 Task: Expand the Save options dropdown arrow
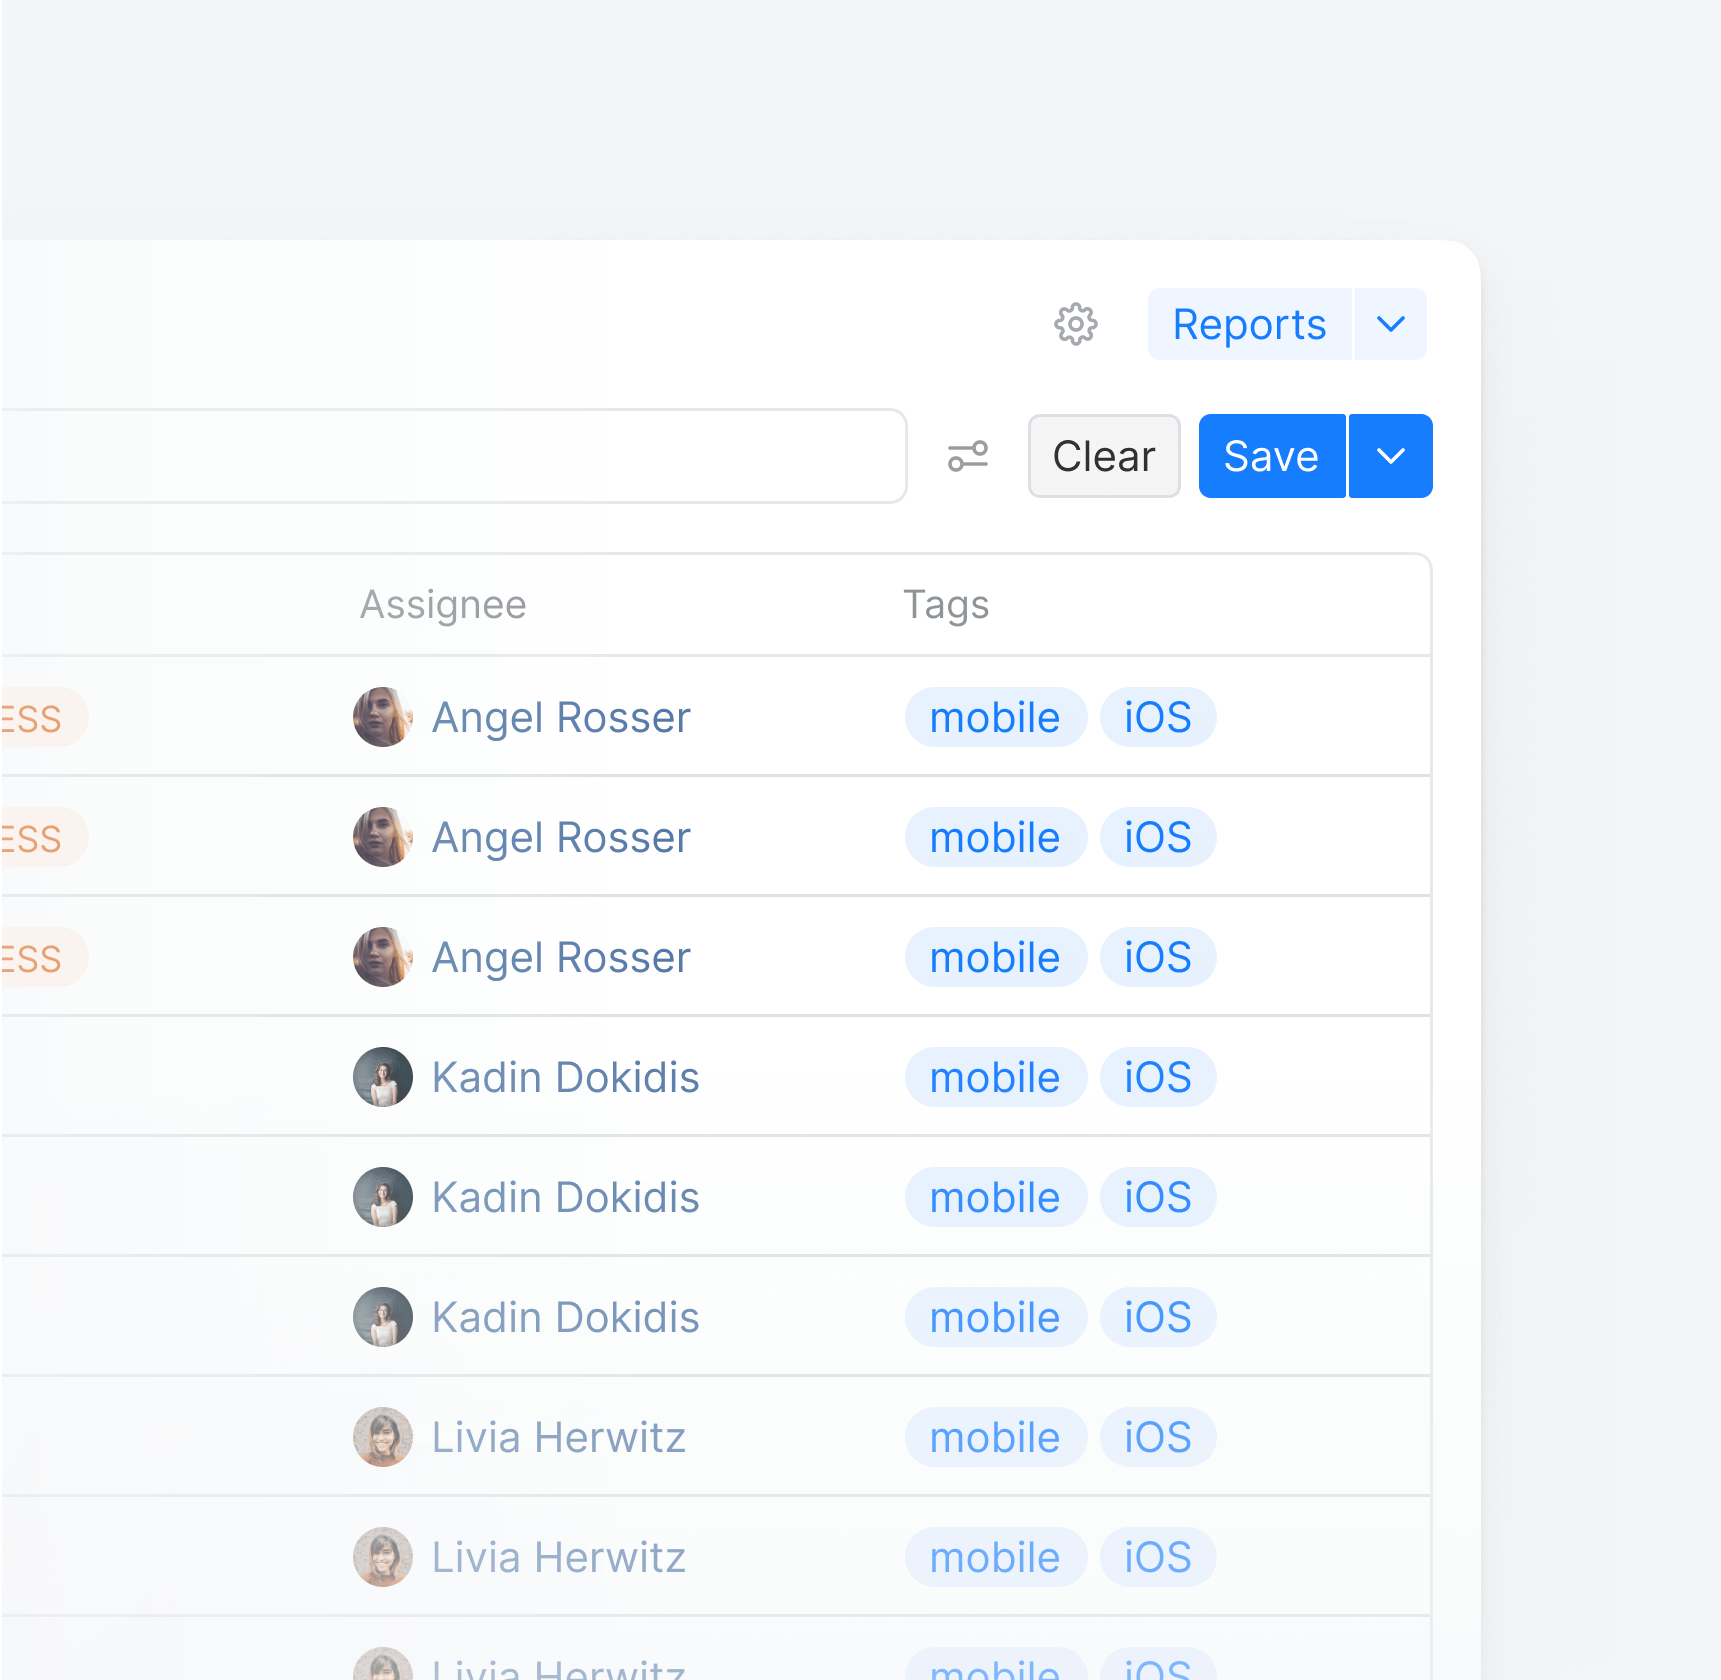pyautogui.click(x=1391, y=456)
